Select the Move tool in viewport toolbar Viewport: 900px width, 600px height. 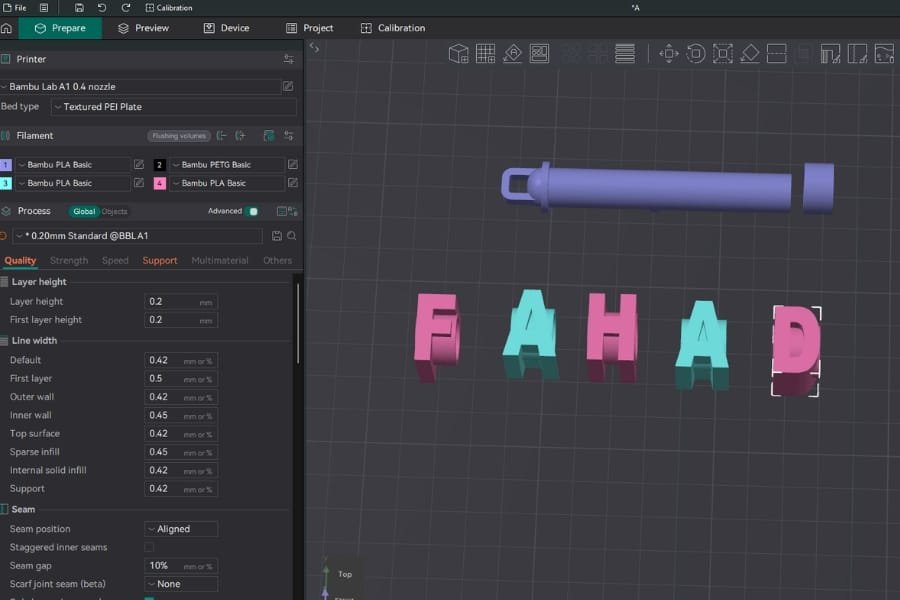[669, 54]
